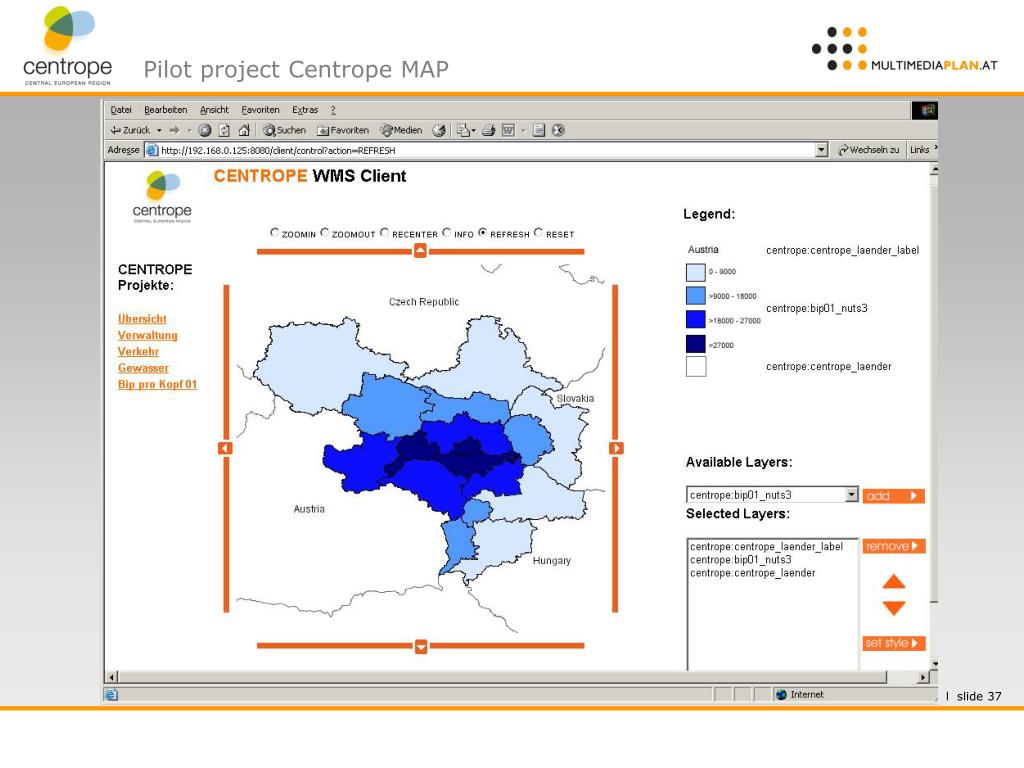1024x768 pixels.
Task: Click the dark blue >27000 legend swatch
Action: [696, 344]
